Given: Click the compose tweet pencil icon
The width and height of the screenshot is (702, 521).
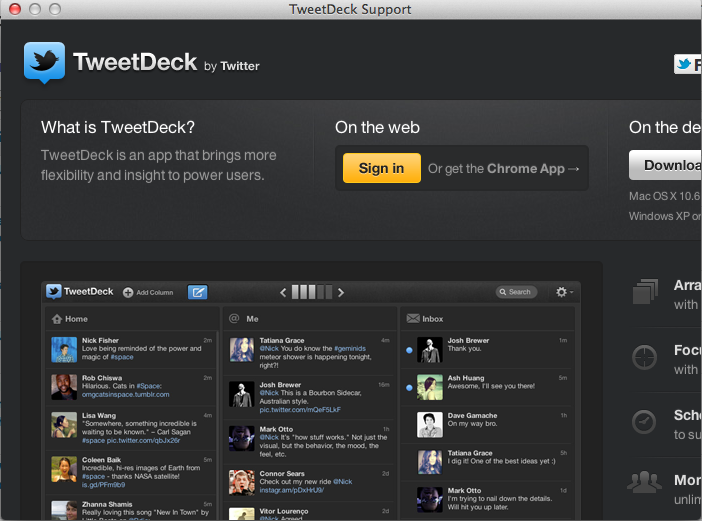Looking at the screenshot, I should [x=197, y=292].
